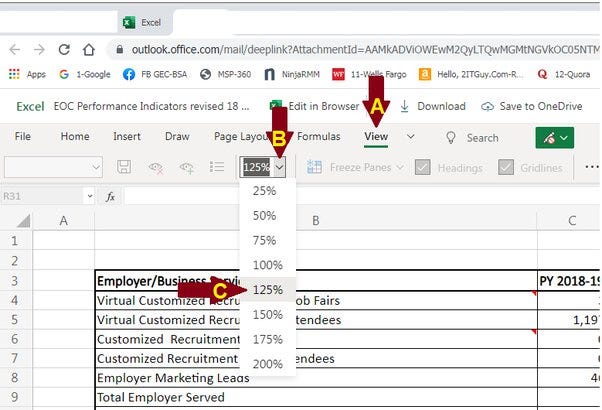Select the Excel browser tab
The image size is (602, 410).
(145, 23)
